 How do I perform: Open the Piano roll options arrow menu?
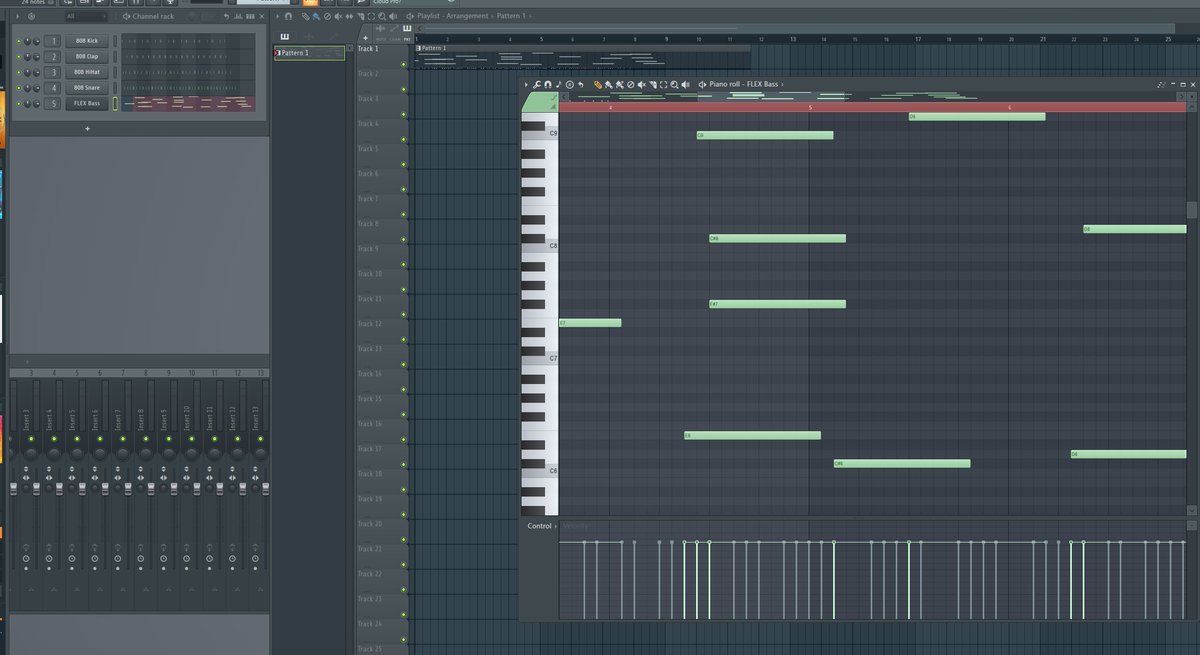point(526,85)
